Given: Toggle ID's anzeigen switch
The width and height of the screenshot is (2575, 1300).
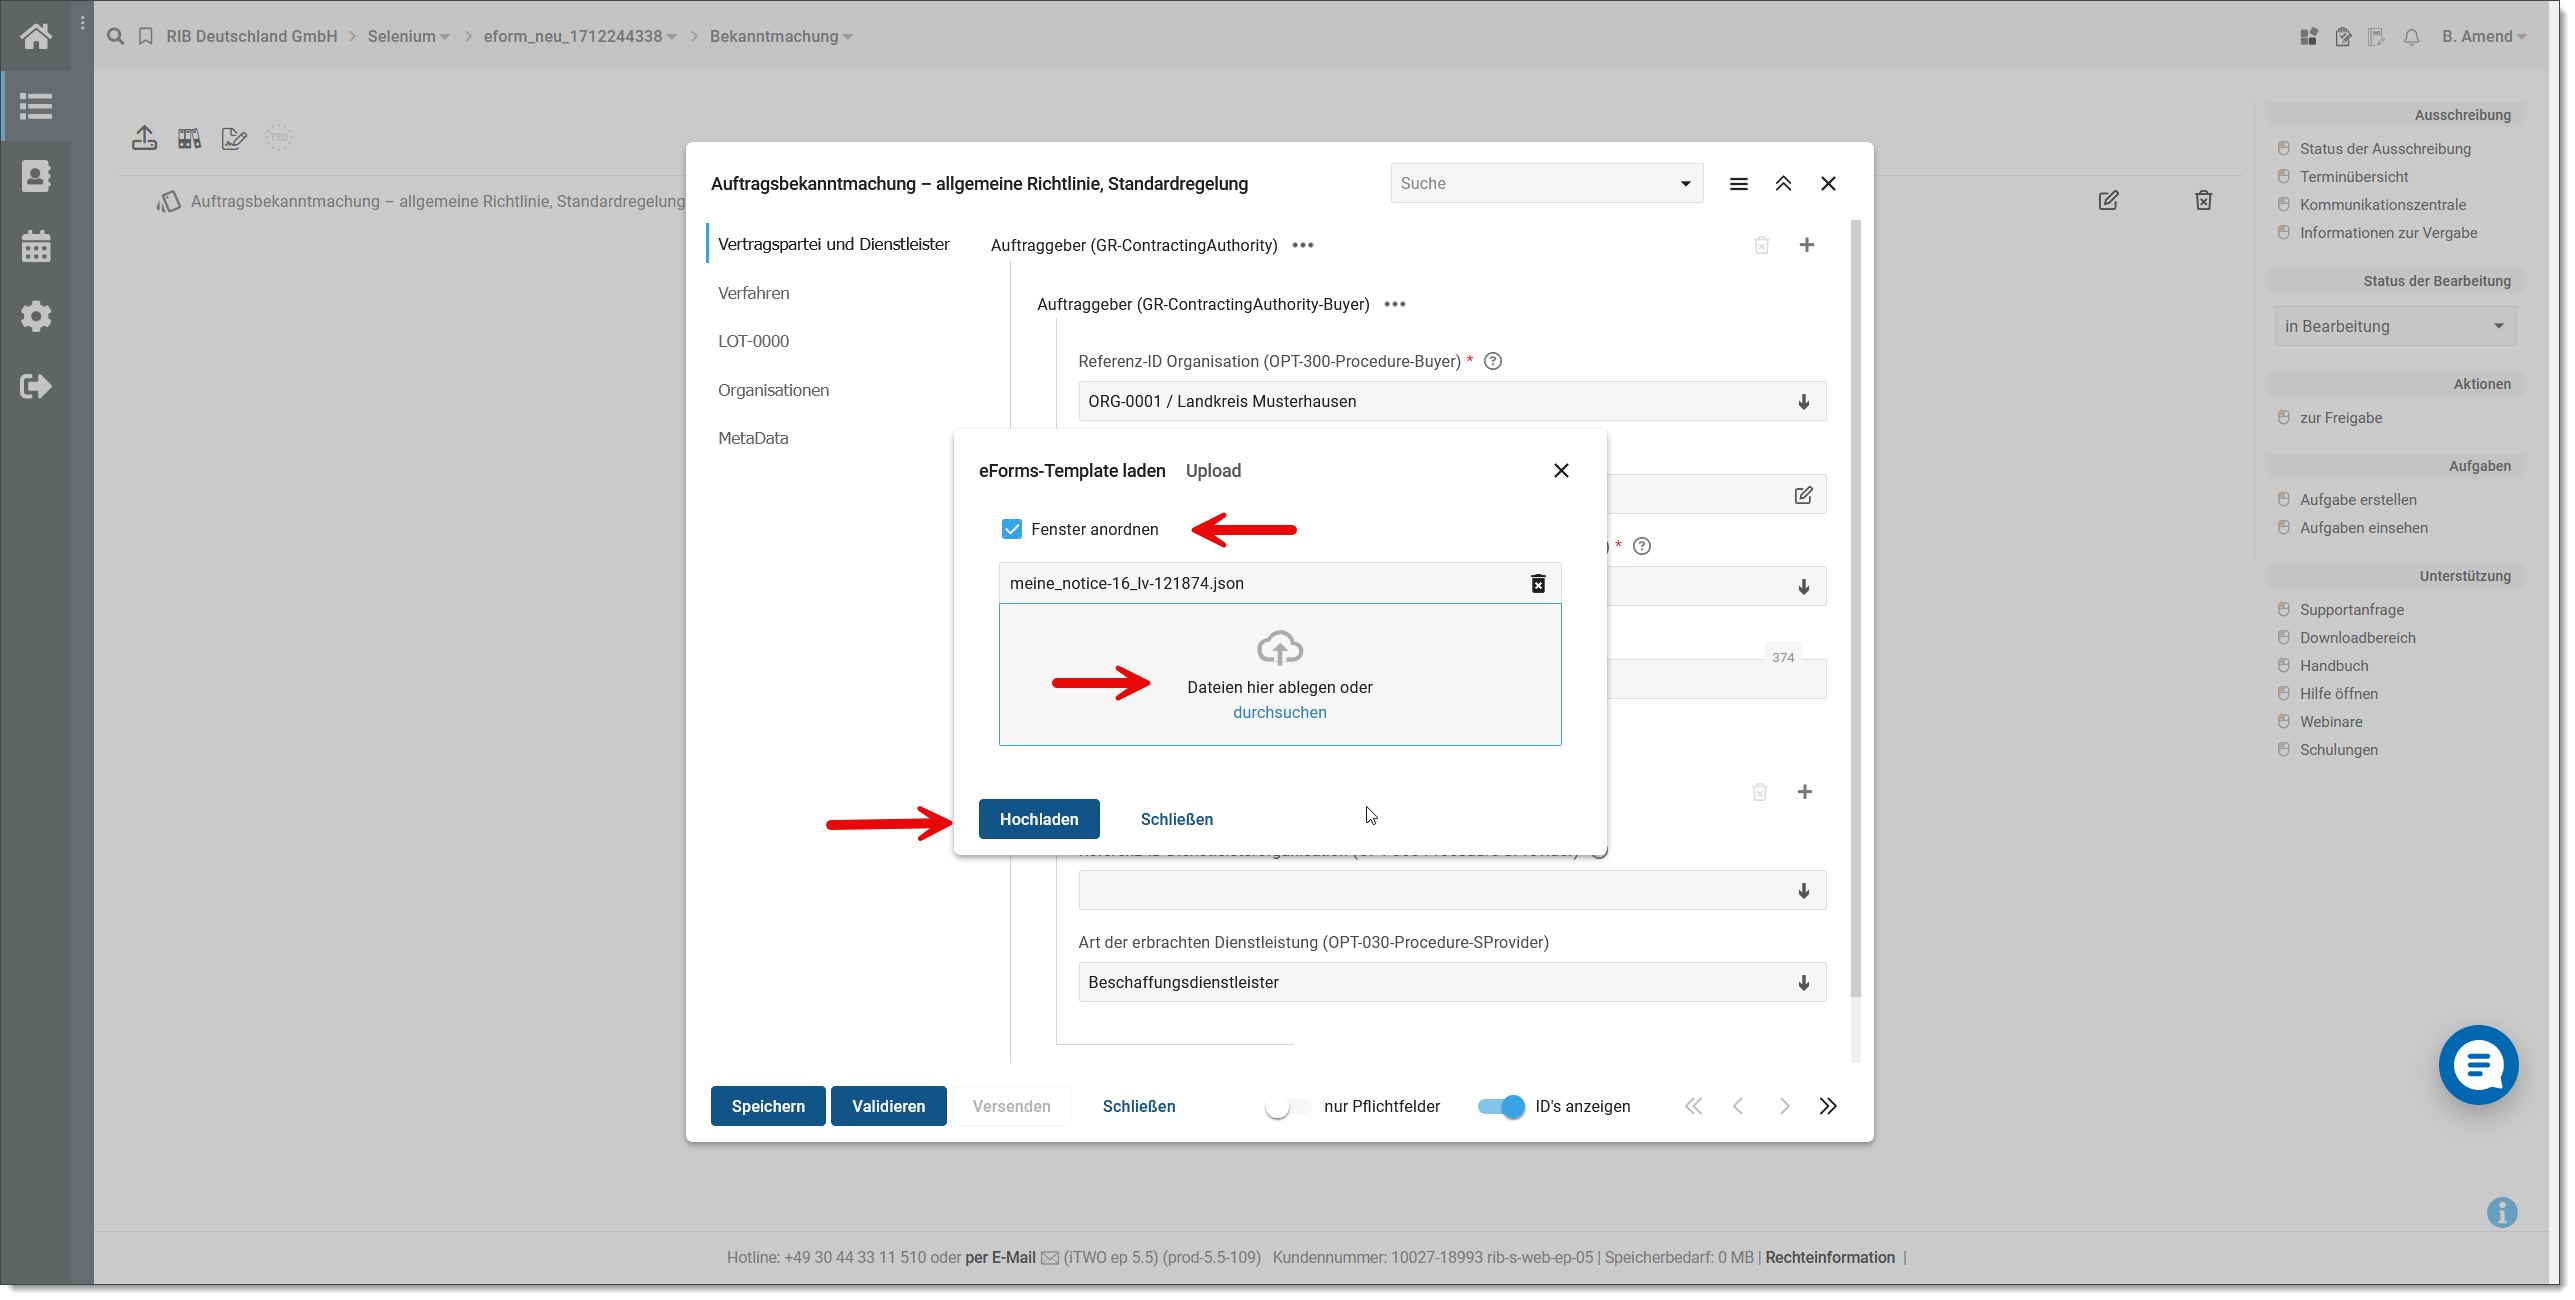Looking at the screenshot, I should pyautogui.click(x=1501, y=1106).
